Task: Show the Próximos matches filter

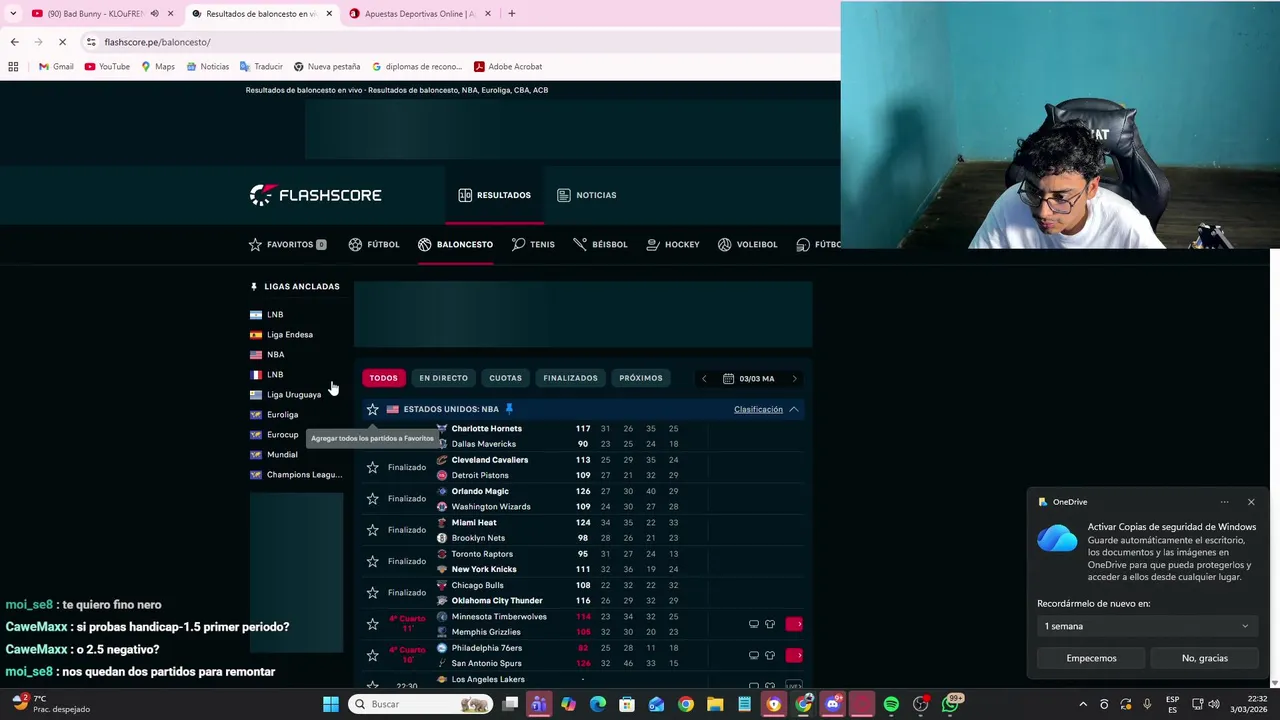Action: (x=640, y=378)
